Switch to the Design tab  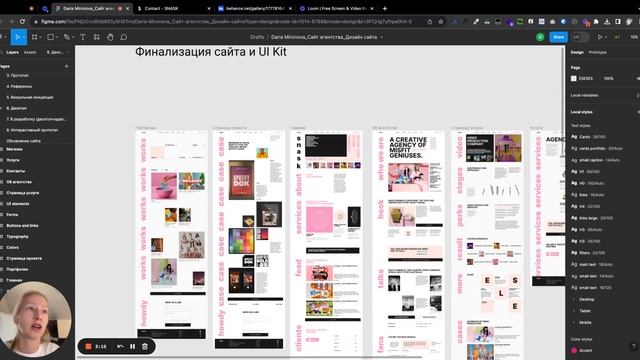pyautogui.click(x=577, y=52)
